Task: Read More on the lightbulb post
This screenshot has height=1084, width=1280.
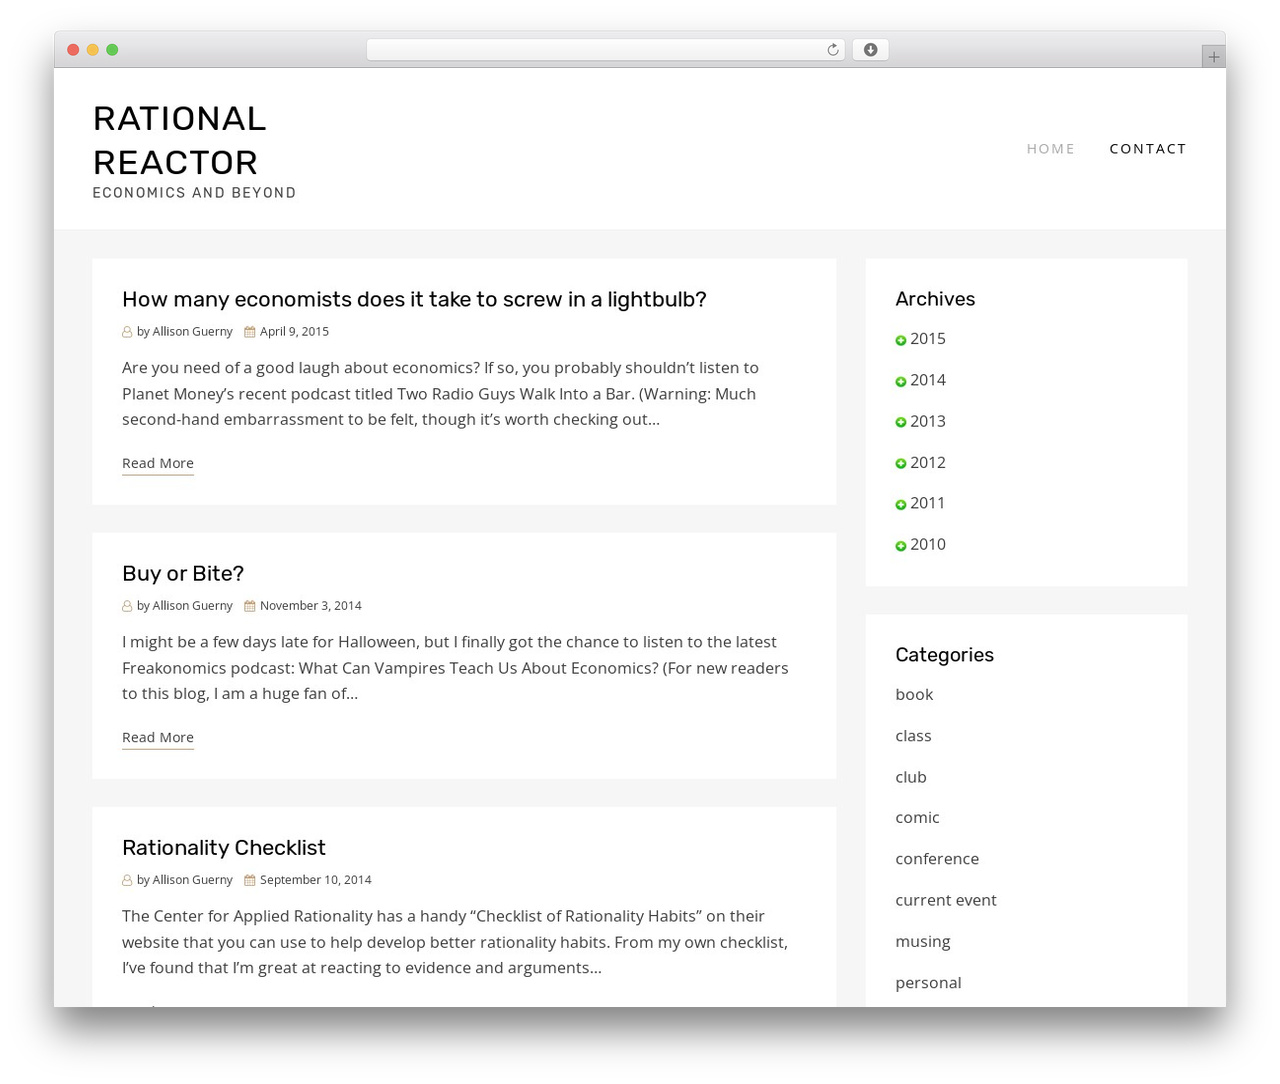Action: (x=158, y=463)
